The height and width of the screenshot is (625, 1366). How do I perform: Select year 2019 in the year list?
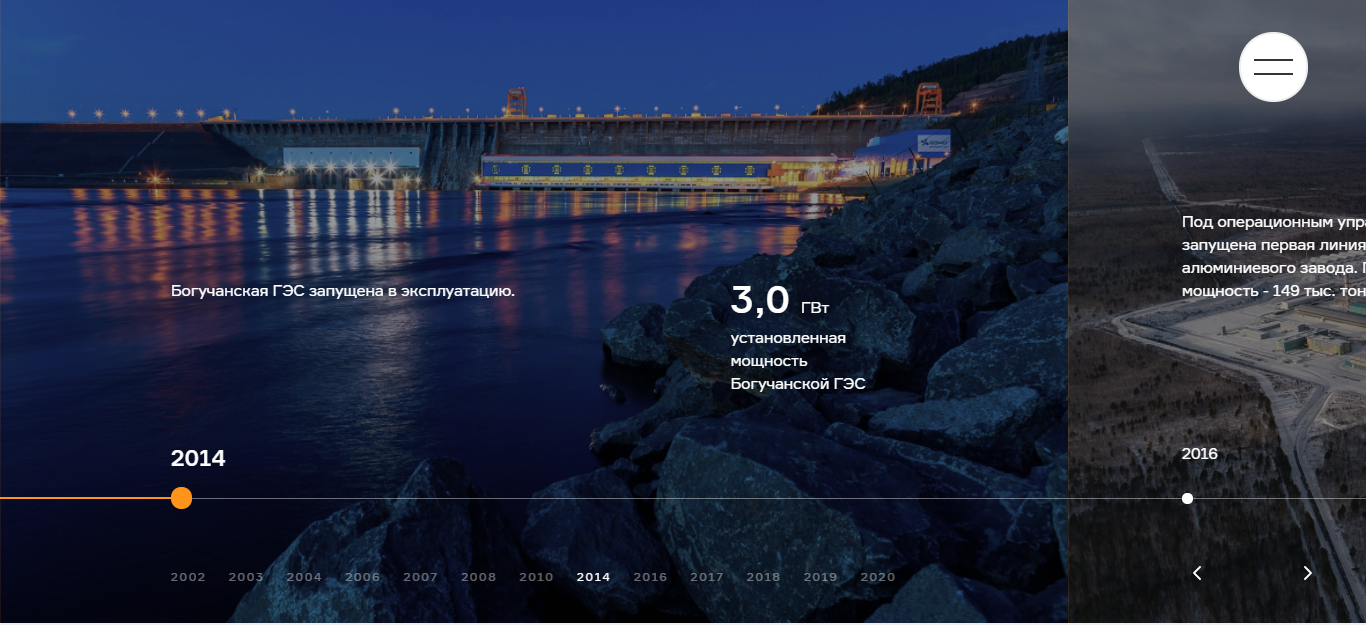pyautogui.click(x=821, y=577)
